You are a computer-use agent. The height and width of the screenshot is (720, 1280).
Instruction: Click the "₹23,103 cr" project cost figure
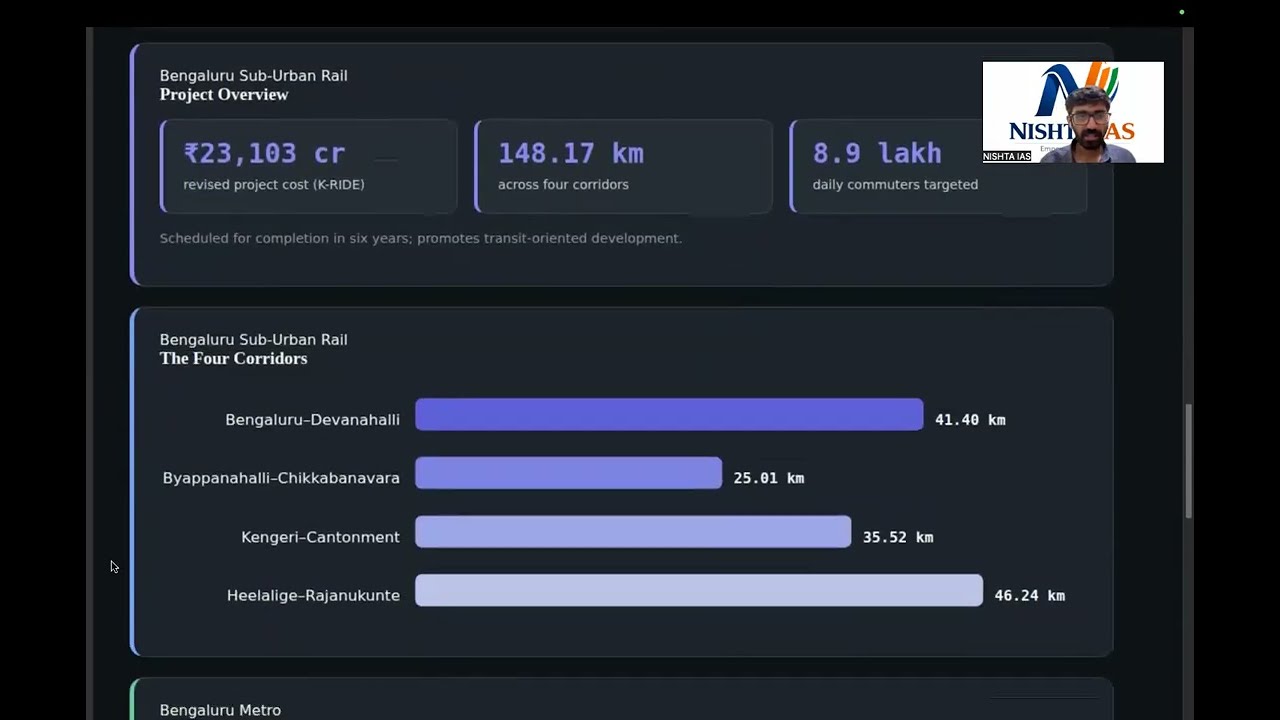tap(265, 153)
